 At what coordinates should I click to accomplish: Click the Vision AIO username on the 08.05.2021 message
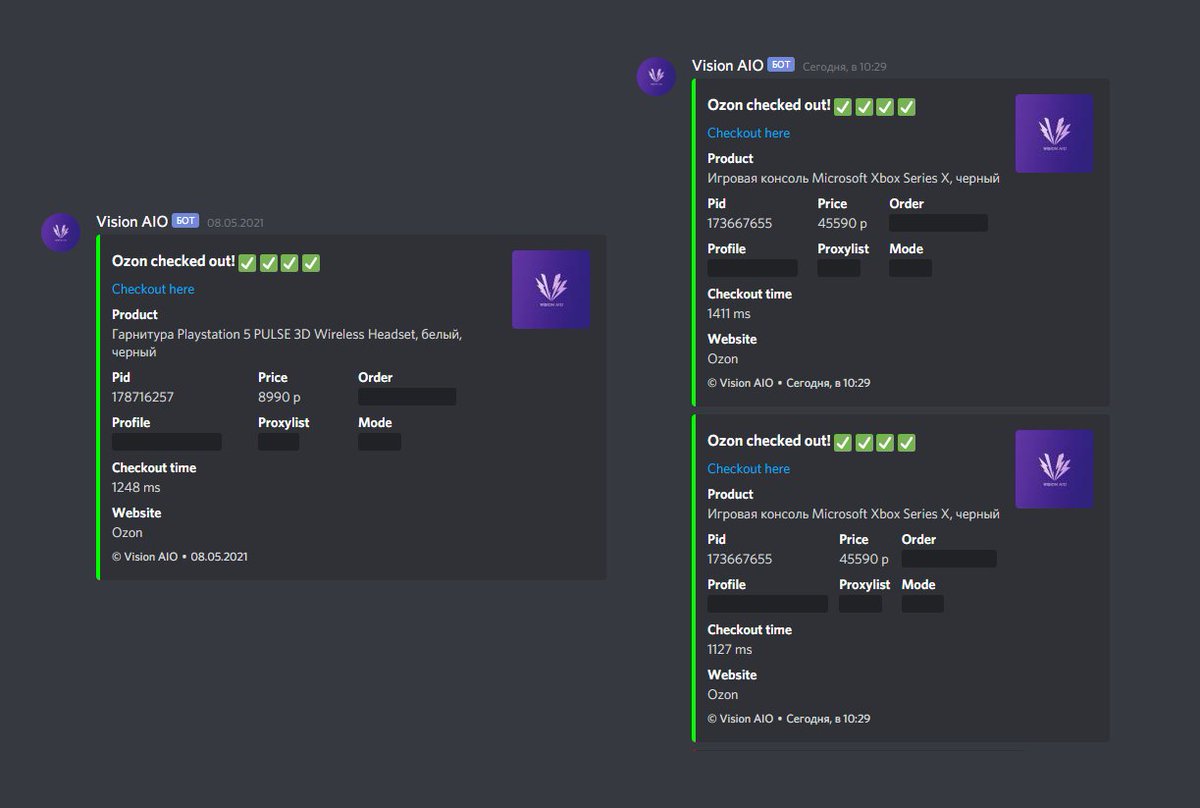click(x=132, y=221)
